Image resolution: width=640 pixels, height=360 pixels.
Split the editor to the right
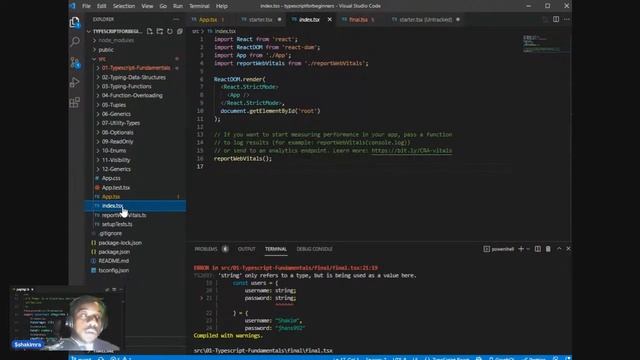(x=556, y=19)
